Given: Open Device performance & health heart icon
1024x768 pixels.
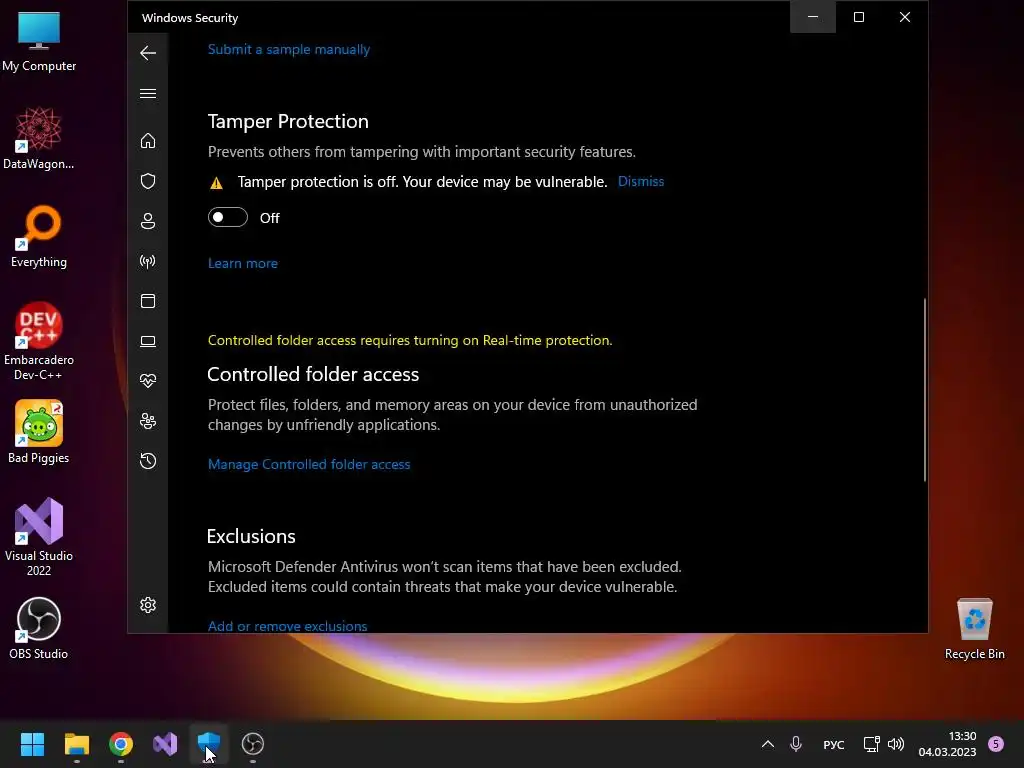Looking at the screenshot, I should [x=148, y=381].
